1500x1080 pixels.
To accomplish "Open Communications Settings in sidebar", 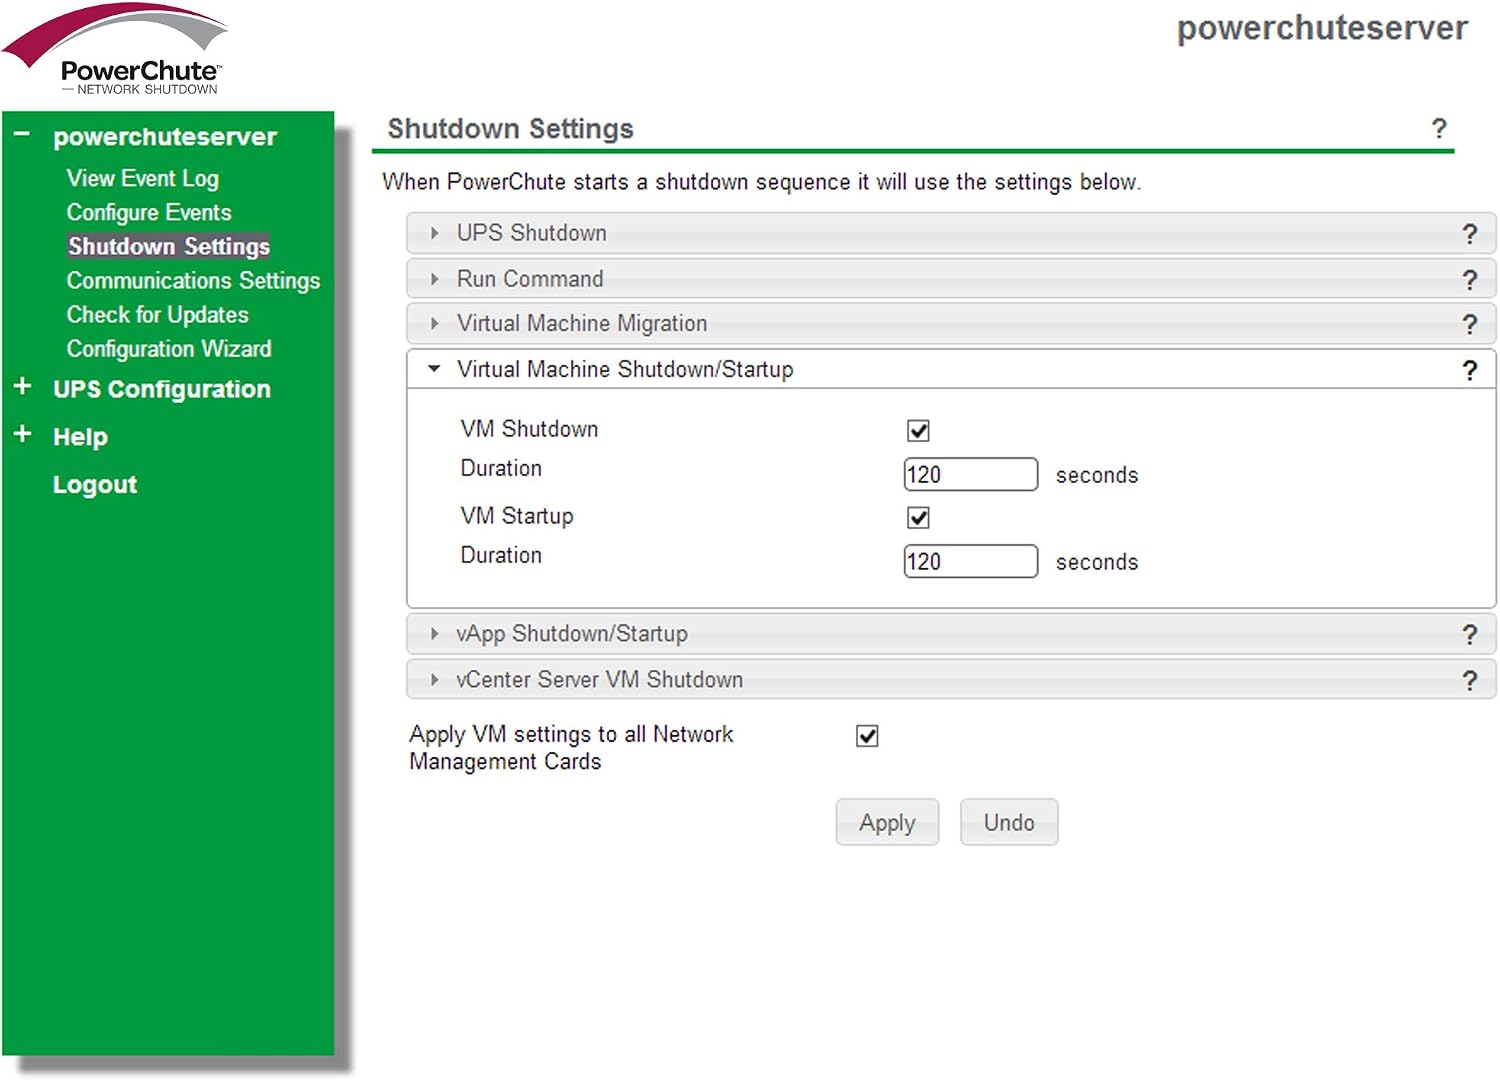I will click(x=193, y=281).
